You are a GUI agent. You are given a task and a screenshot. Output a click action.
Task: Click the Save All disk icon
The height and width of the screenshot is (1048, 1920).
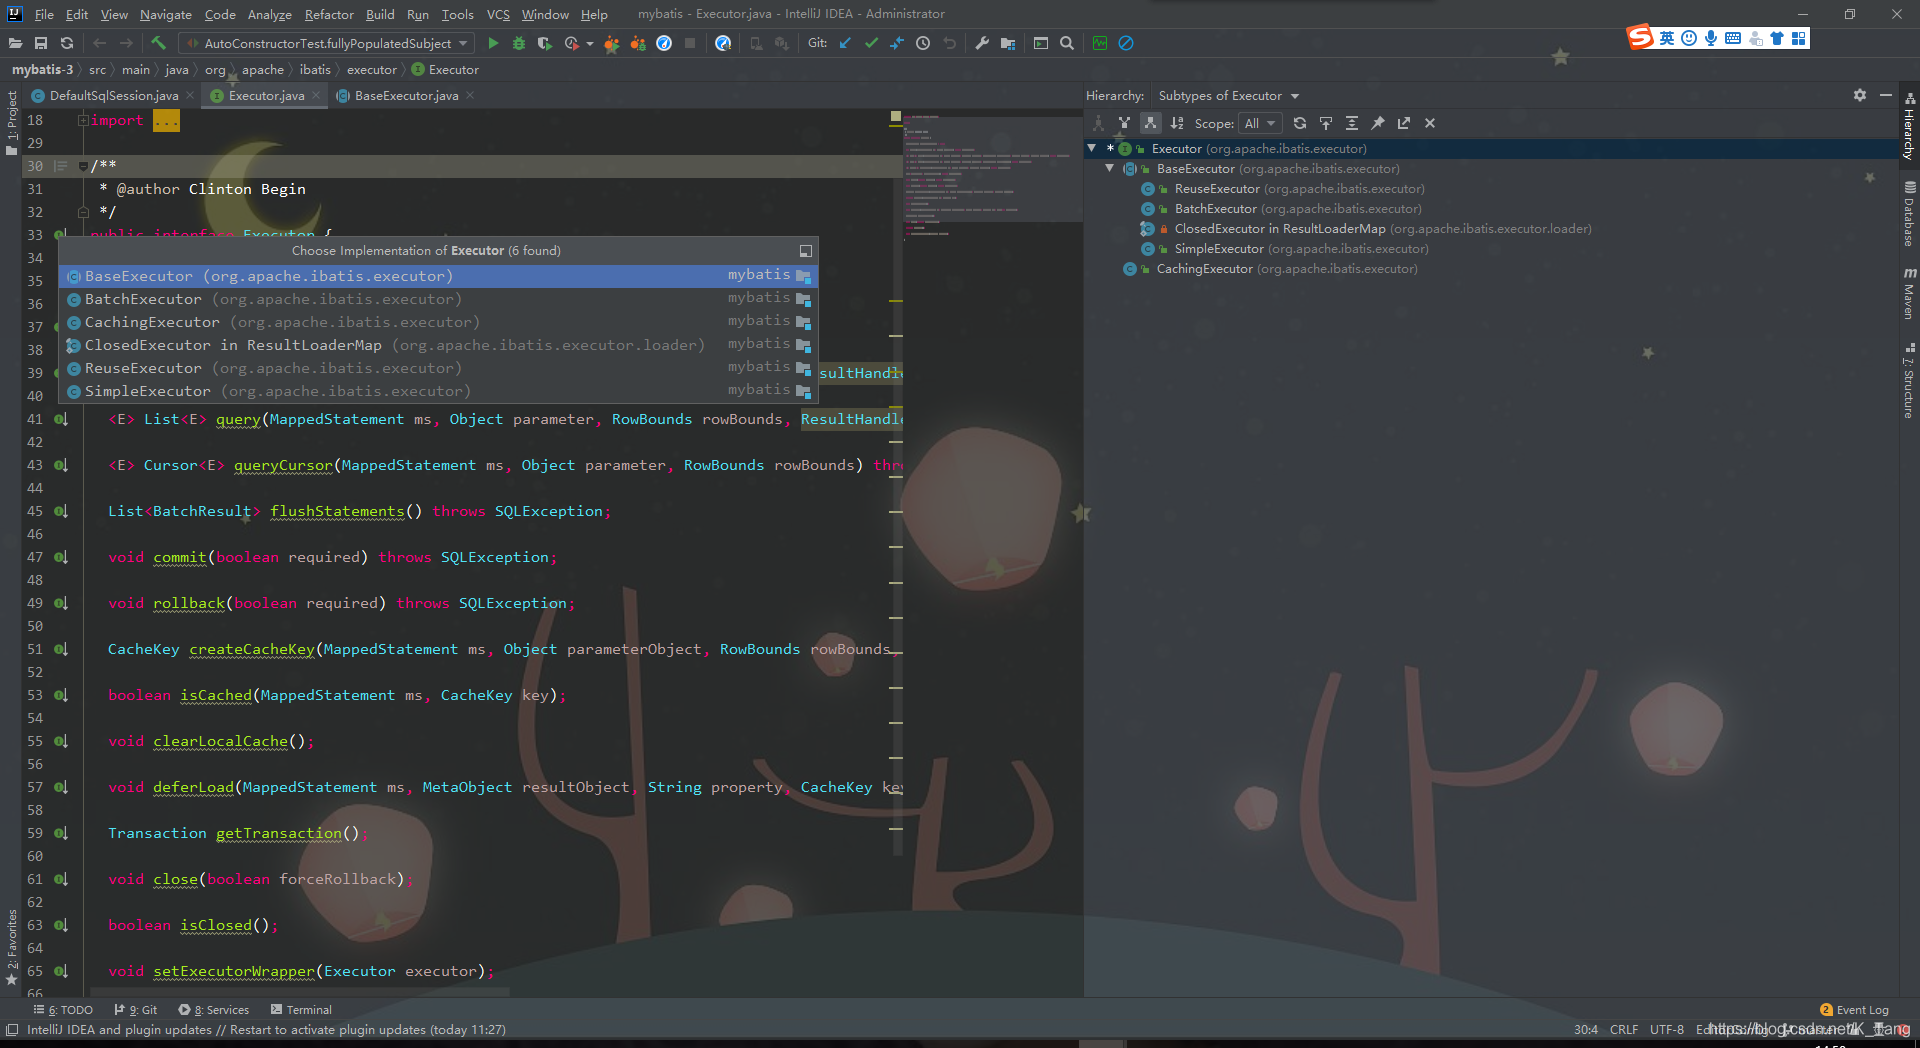41,43
